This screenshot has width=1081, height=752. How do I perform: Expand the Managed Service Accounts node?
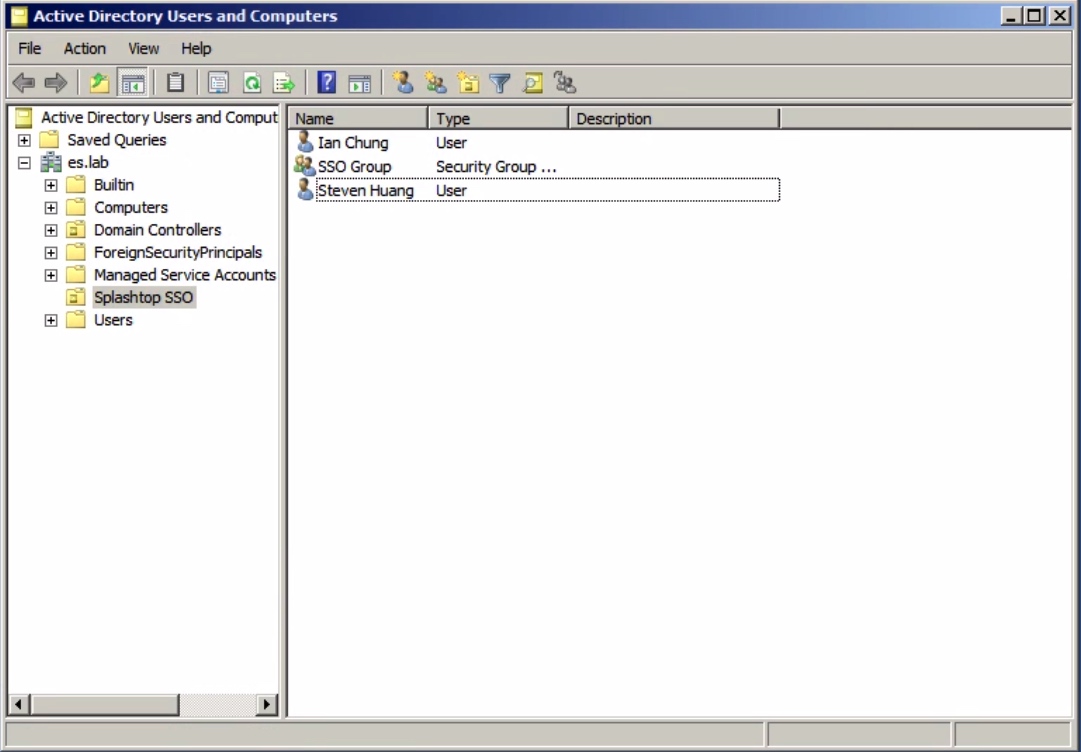[51, 276]
